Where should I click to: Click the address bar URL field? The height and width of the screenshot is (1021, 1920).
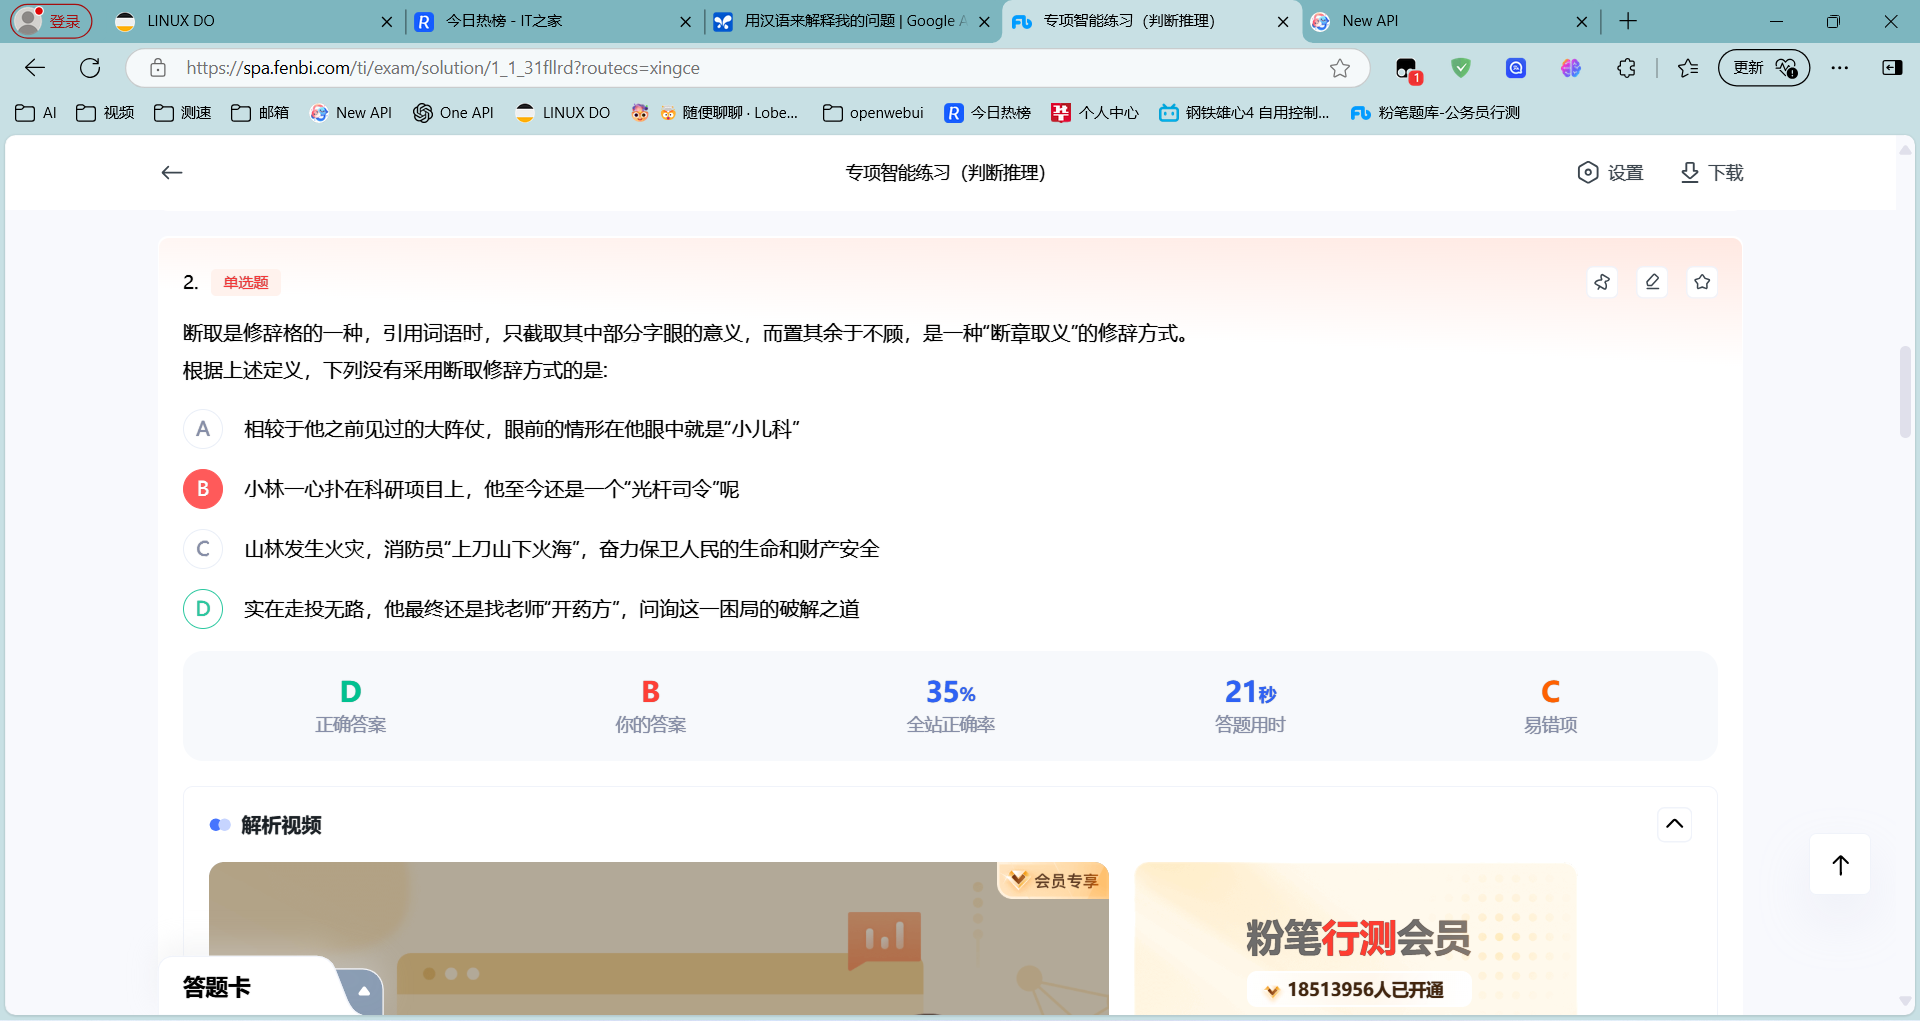(x=750, y=68)
